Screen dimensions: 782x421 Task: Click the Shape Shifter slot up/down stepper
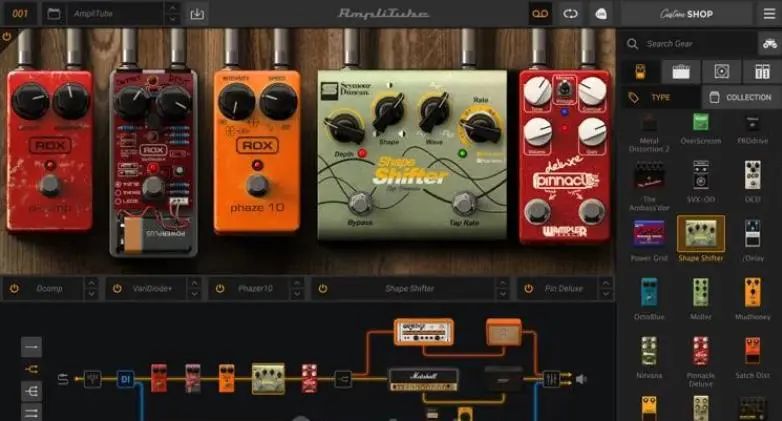pyautogui.click(x=502, y=288)
